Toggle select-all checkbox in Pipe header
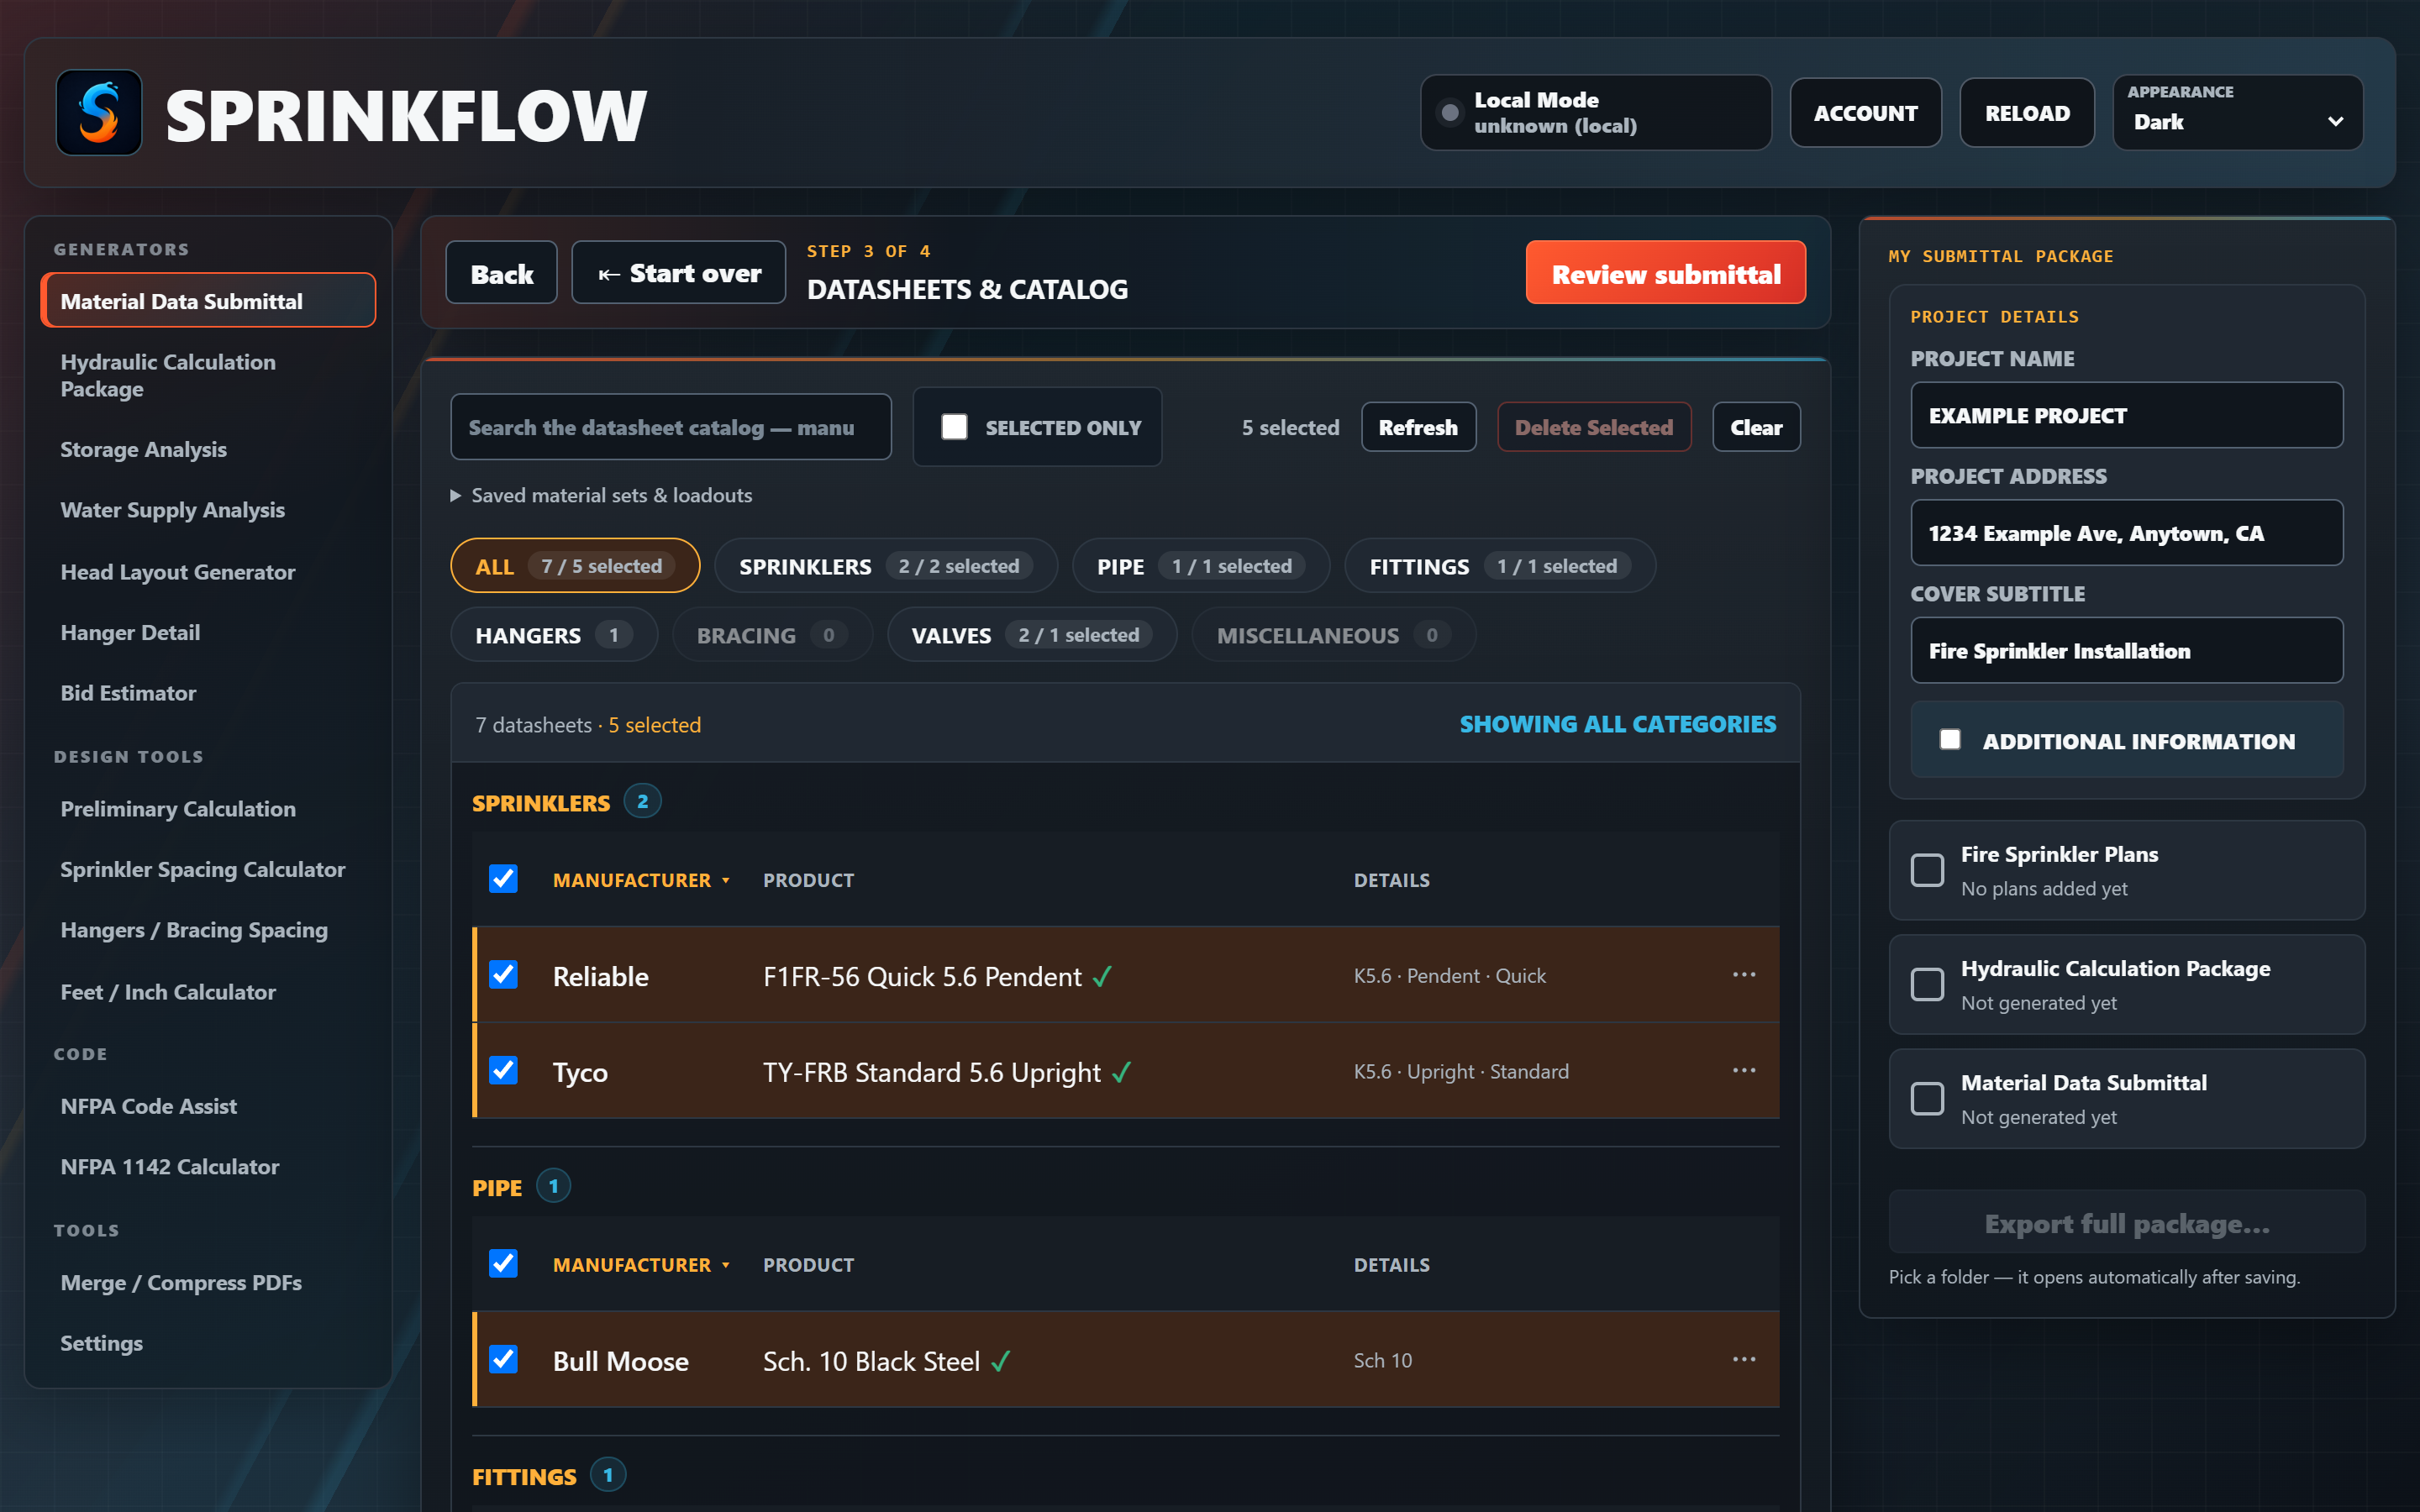 click(503, 1264)
